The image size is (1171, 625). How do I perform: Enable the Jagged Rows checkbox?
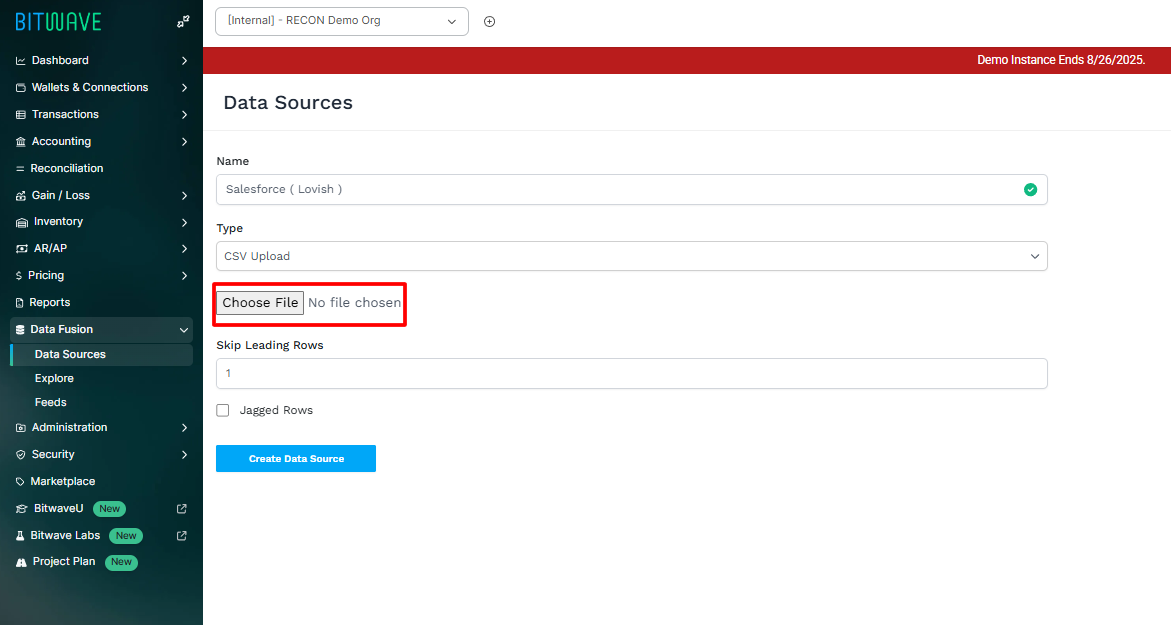[223, 410]
